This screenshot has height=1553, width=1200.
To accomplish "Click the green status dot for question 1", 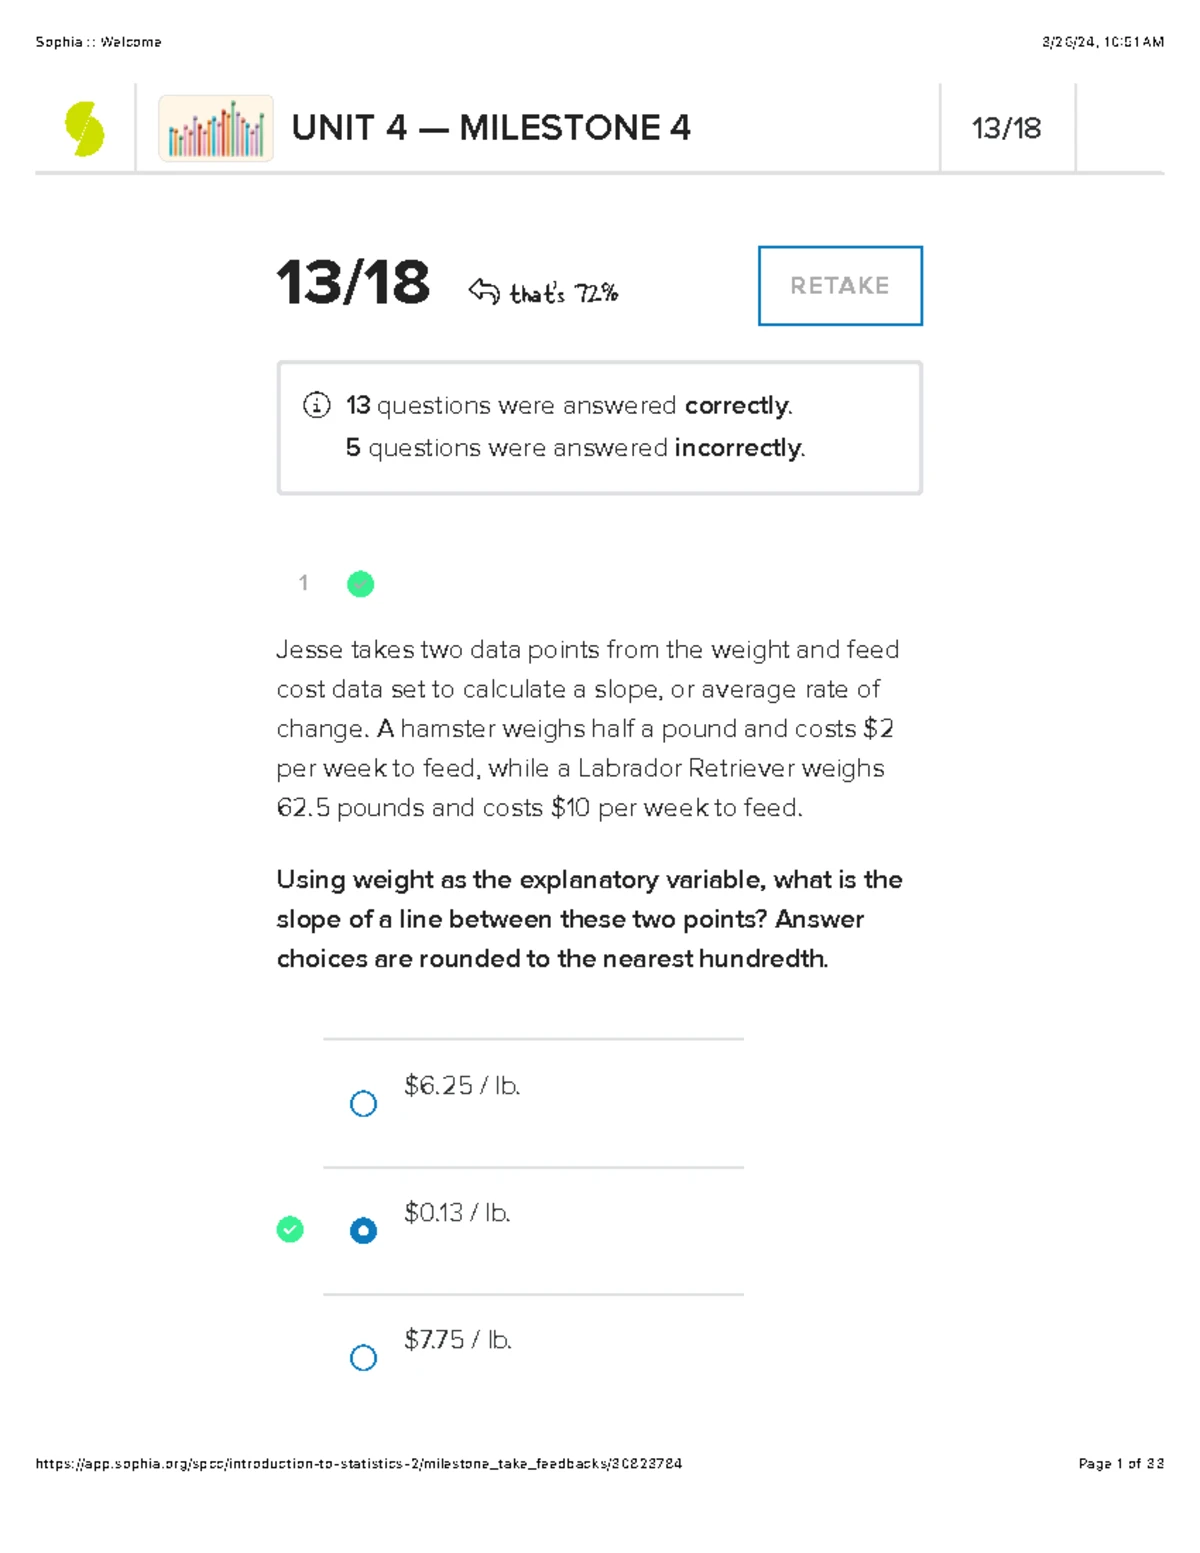I will [360, 584].
